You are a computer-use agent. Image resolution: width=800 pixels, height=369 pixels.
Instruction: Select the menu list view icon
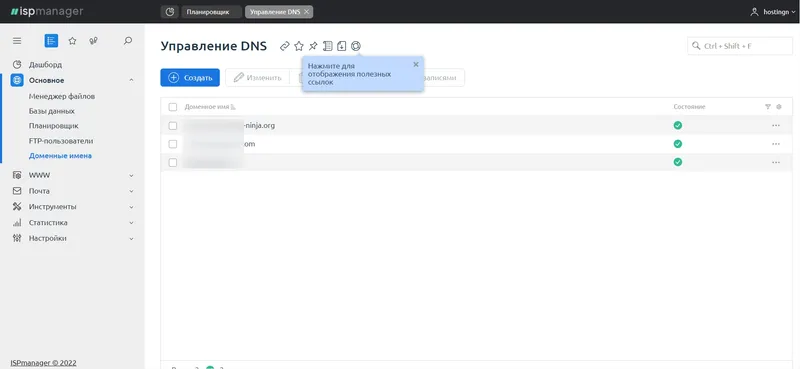(x=51, y=41)
